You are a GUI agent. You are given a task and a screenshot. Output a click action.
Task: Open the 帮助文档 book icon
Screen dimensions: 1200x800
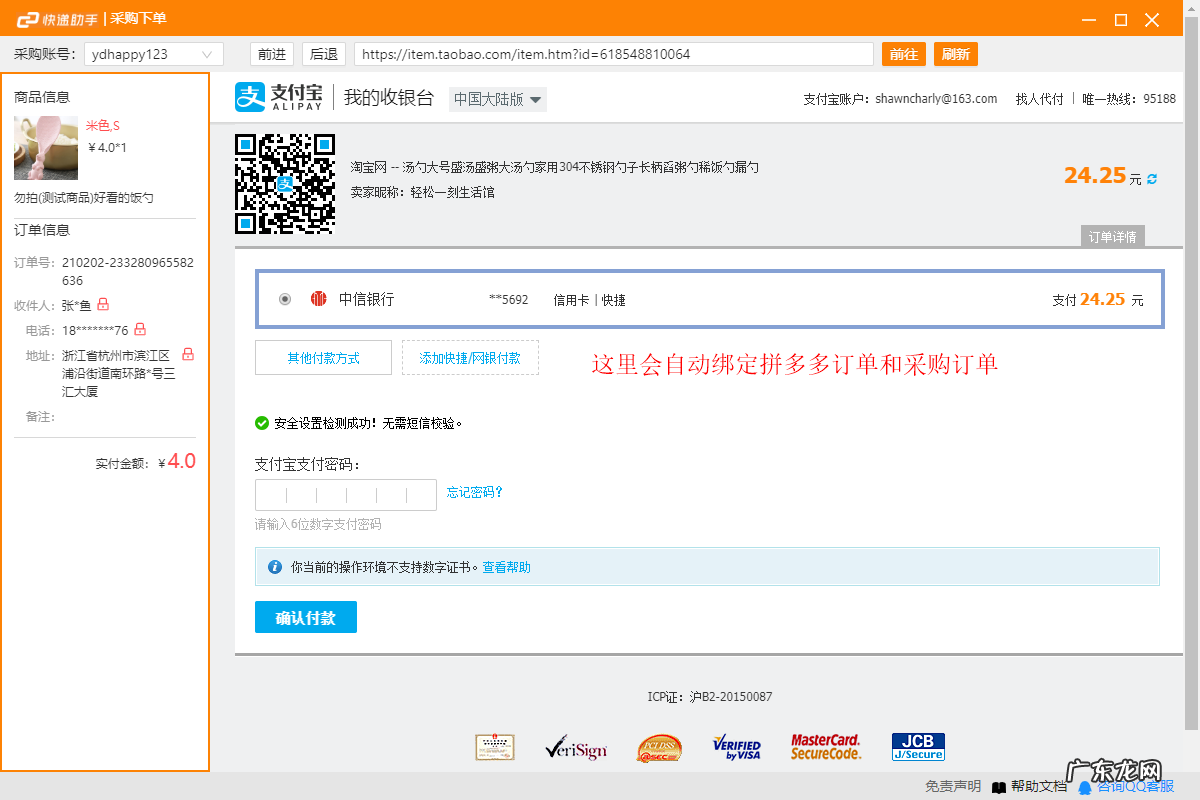pos(998,787)
